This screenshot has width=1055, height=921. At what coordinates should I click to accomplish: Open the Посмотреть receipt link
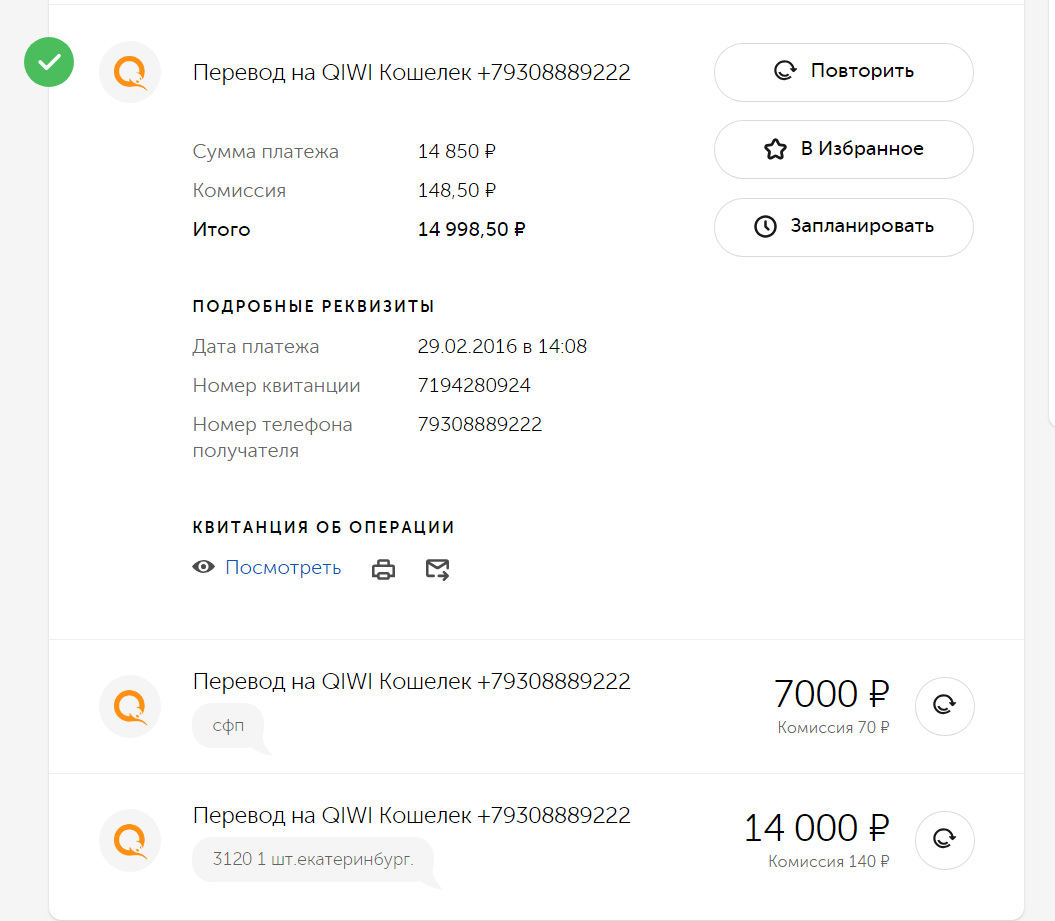[x=283, y=567]
